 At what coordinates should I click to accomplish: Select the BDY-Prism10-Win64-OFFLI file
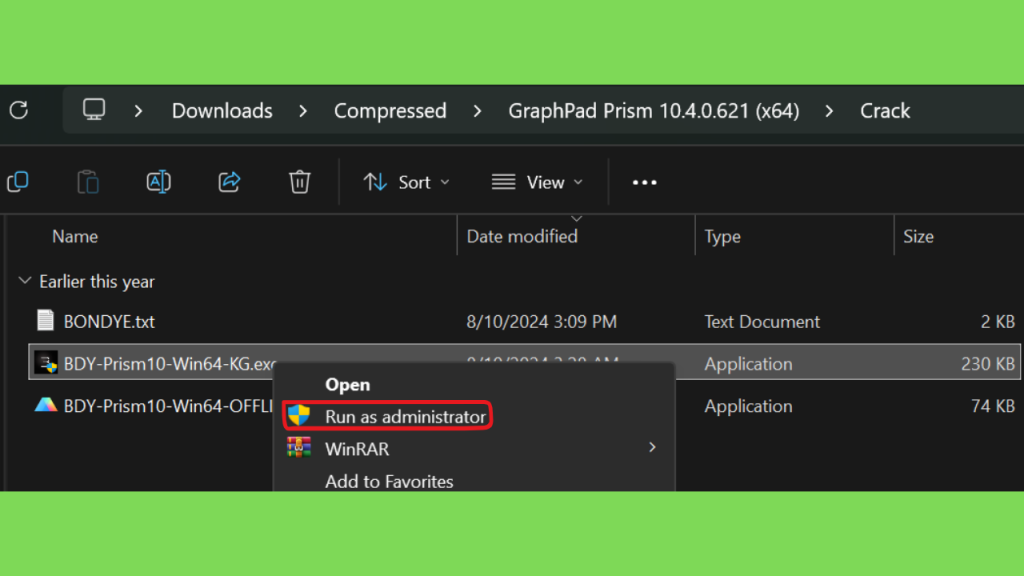(x=168, y=406)
